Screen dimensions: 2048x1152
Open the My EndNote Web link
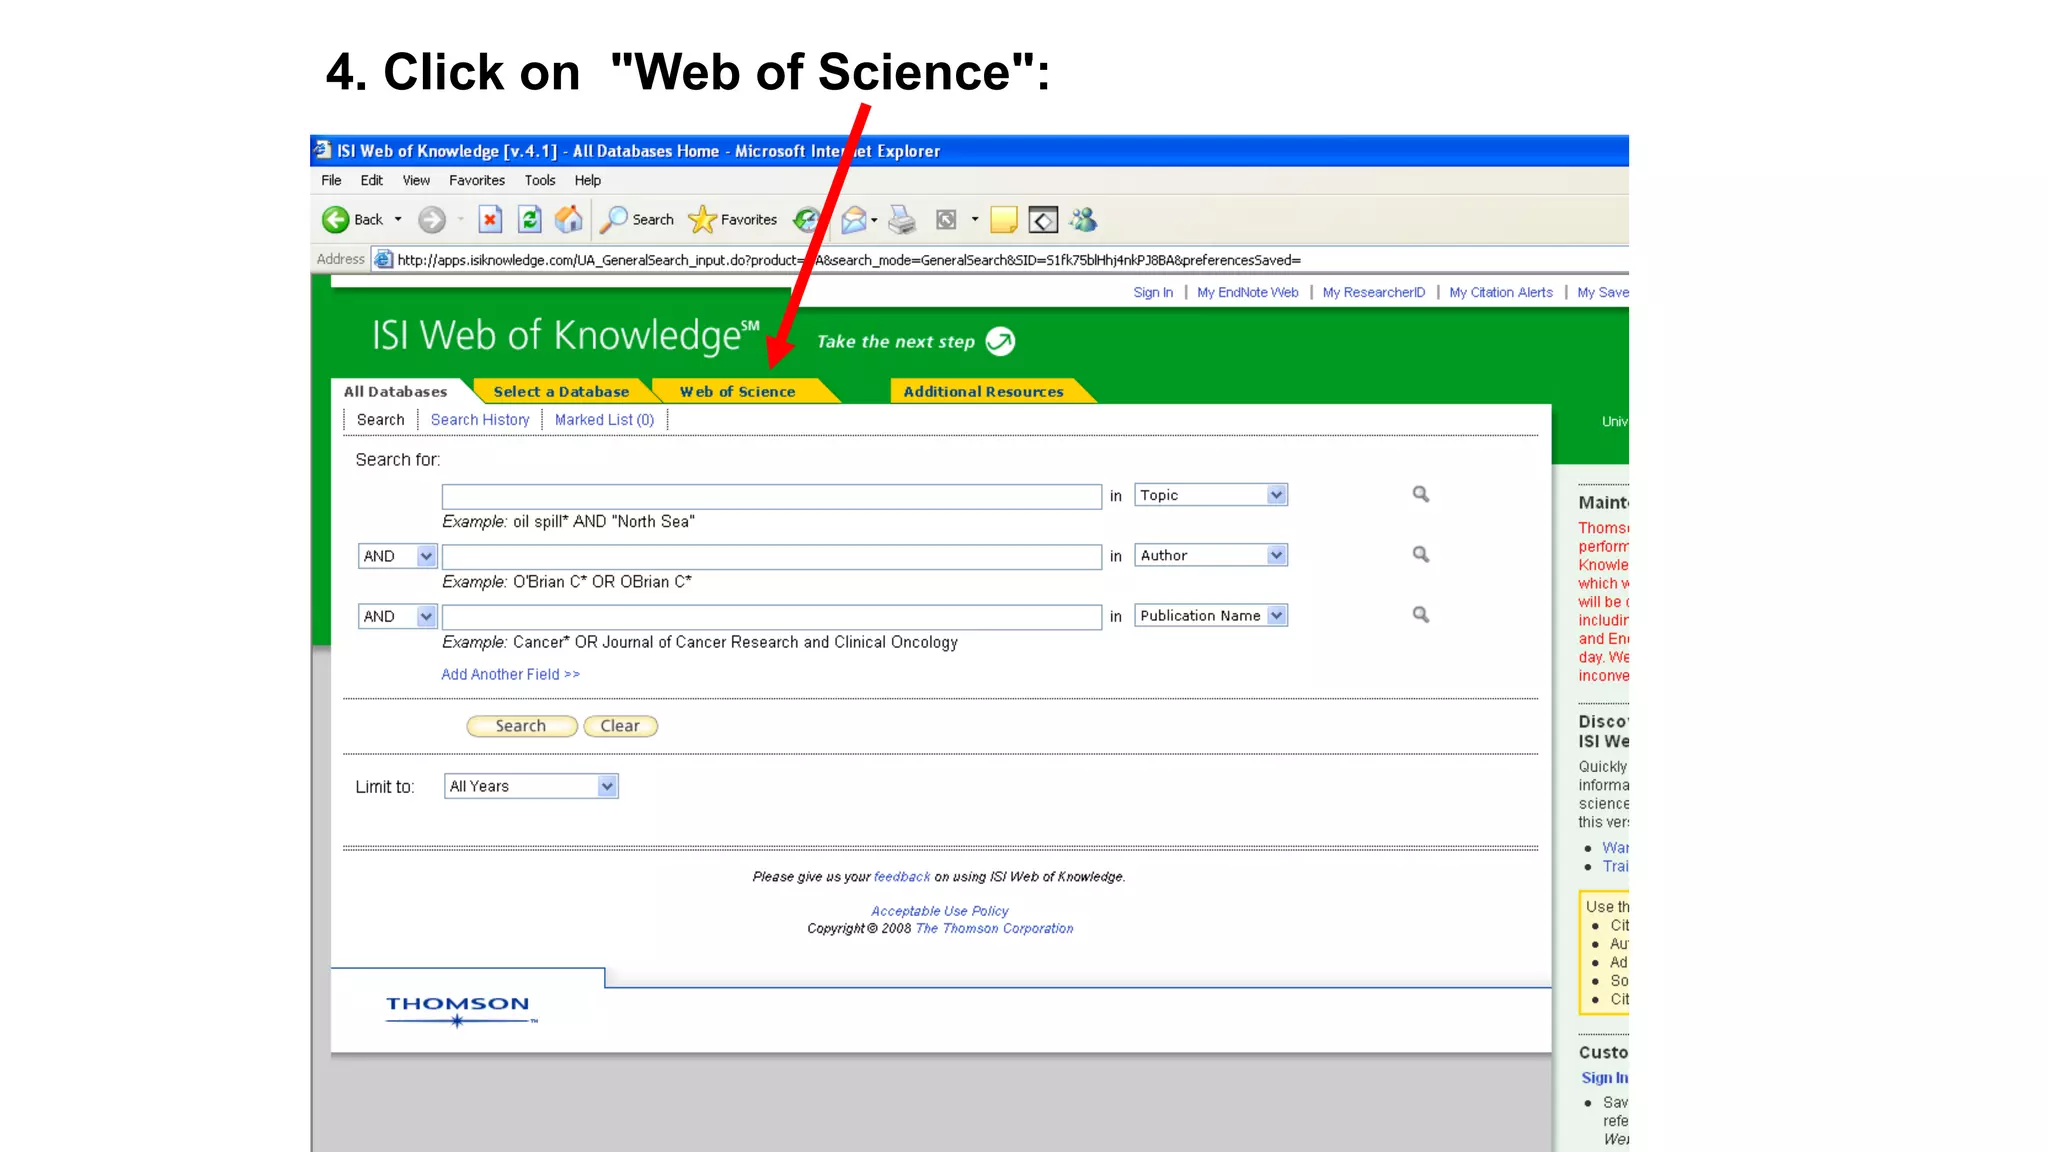1247,293
